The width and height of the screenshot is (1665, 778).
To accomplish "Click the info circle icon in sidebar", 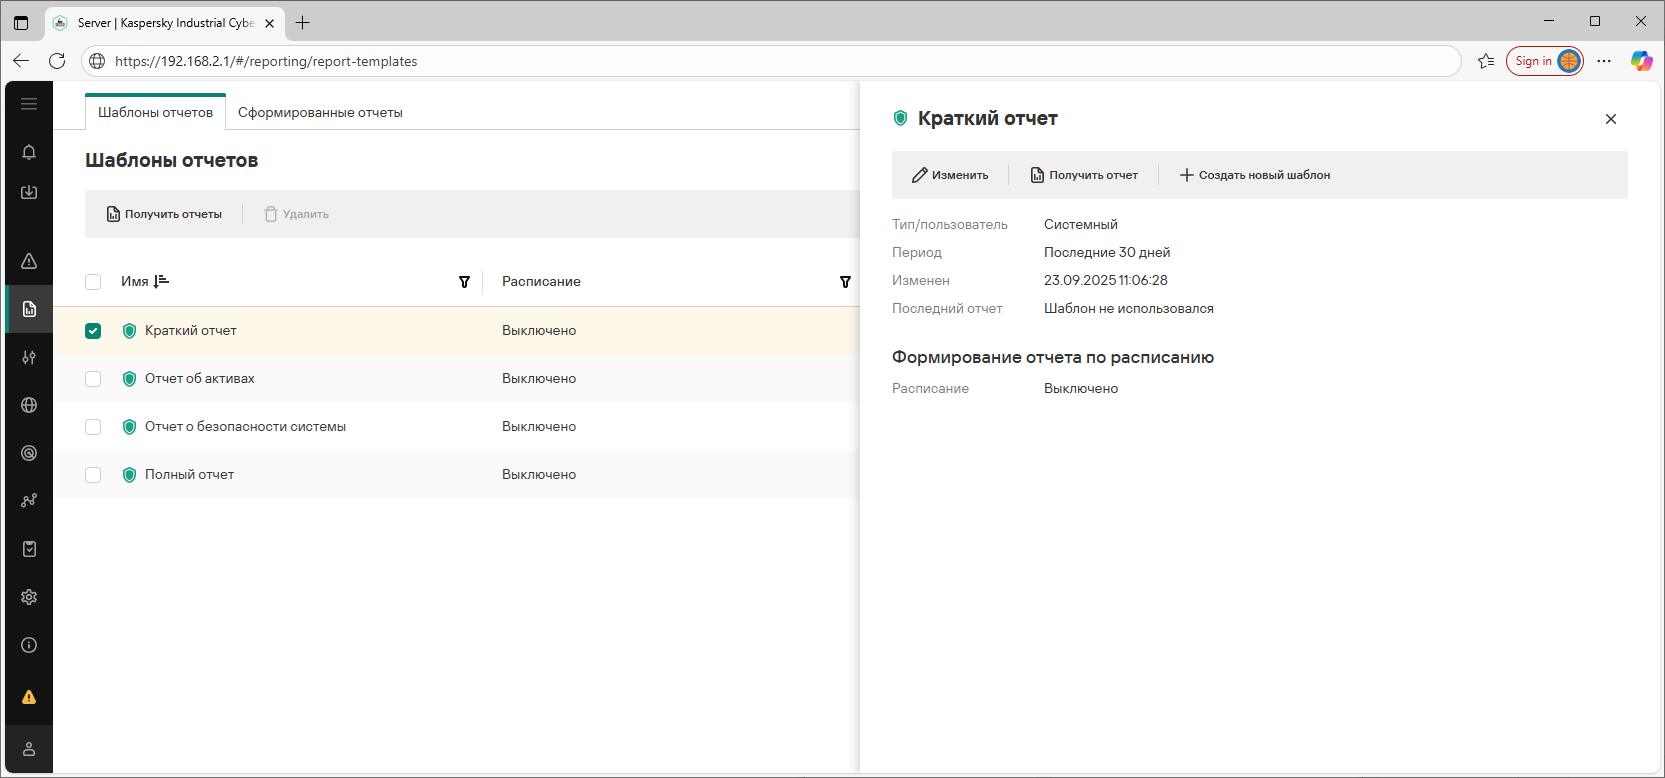I will point(29,645).
